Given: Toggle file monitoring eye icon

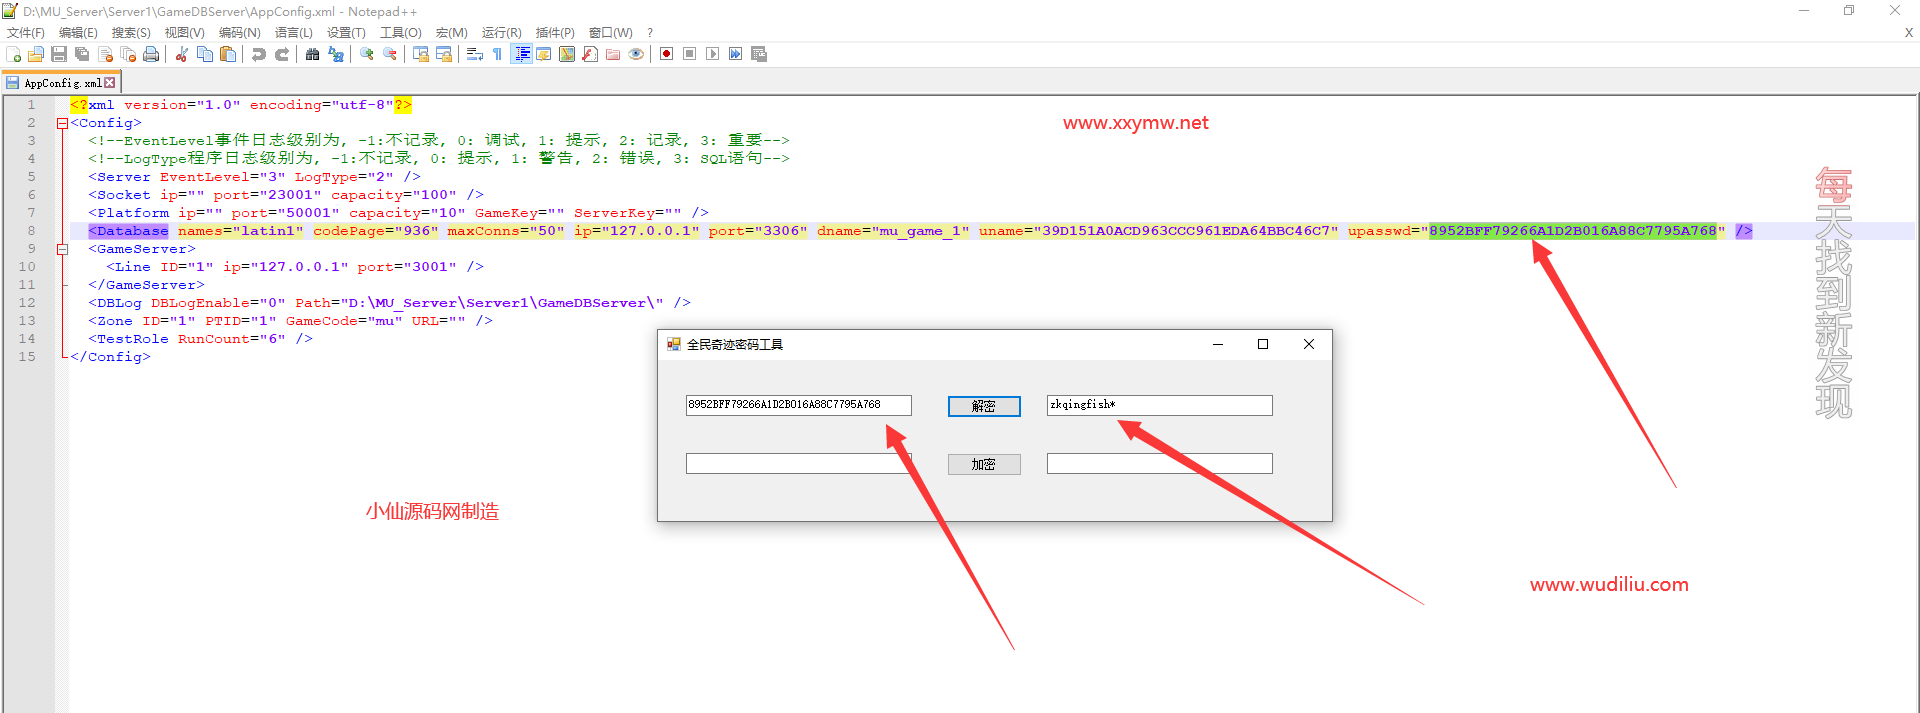Looking at the screenshot, I should [636, 54].
